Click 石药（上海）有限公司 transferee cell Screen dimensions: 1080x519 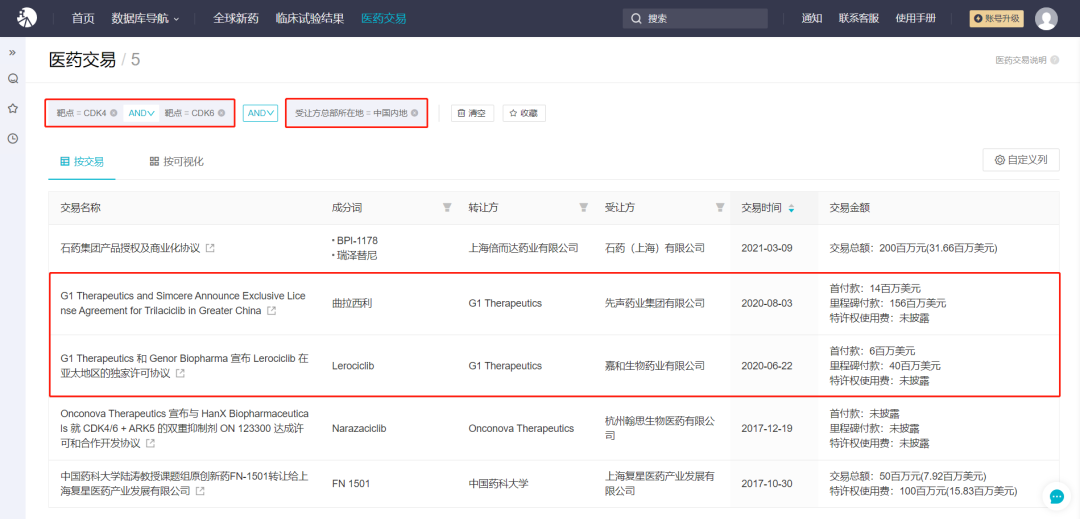[654, 248]
